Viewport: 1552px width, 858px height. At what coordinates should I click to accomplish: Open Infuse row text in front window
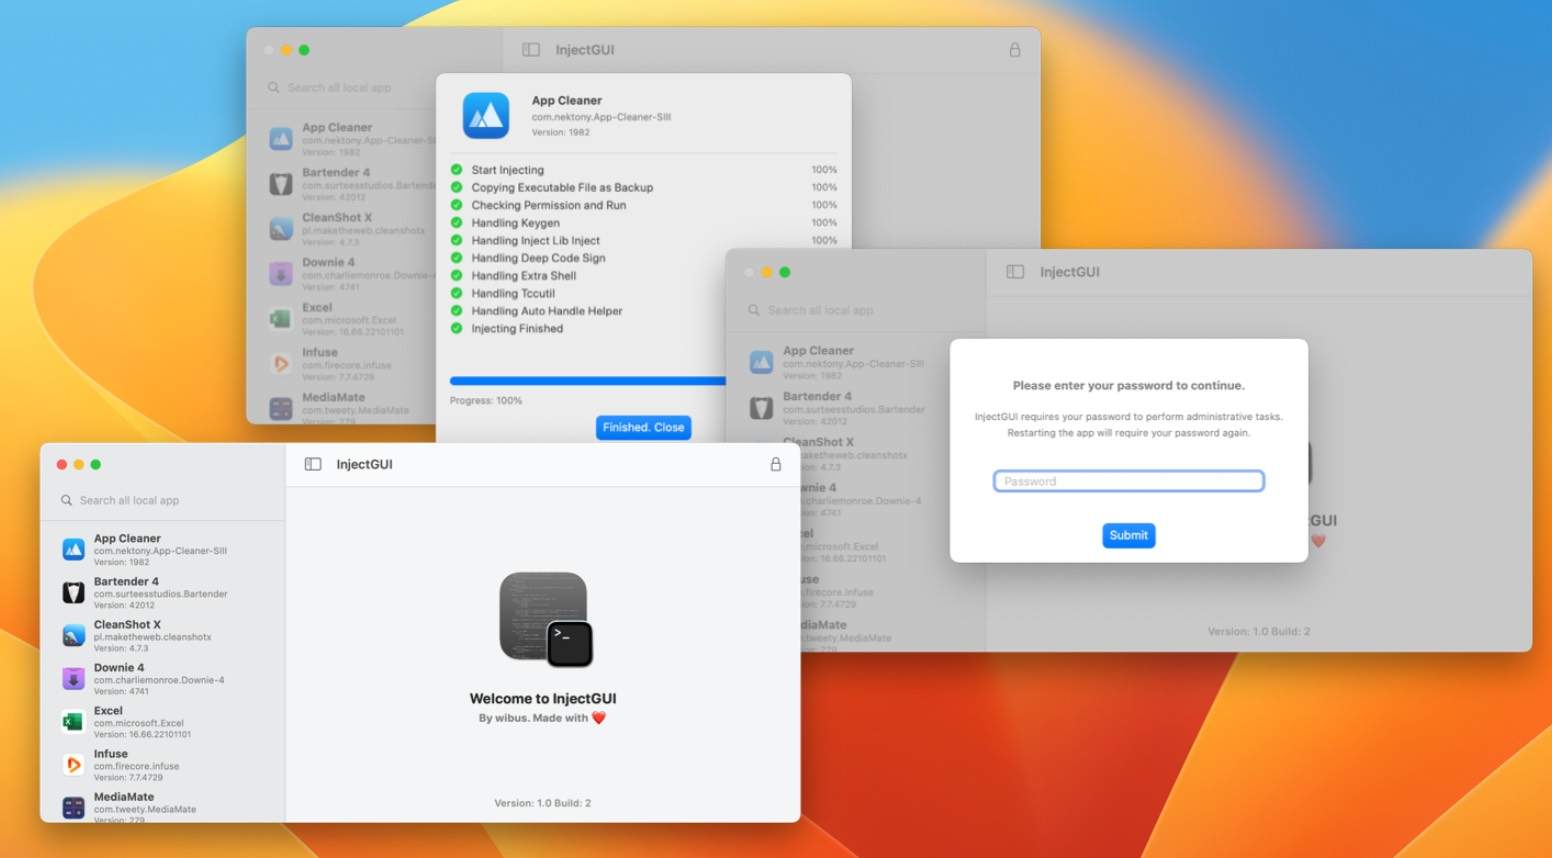click(x=137, y=765)
